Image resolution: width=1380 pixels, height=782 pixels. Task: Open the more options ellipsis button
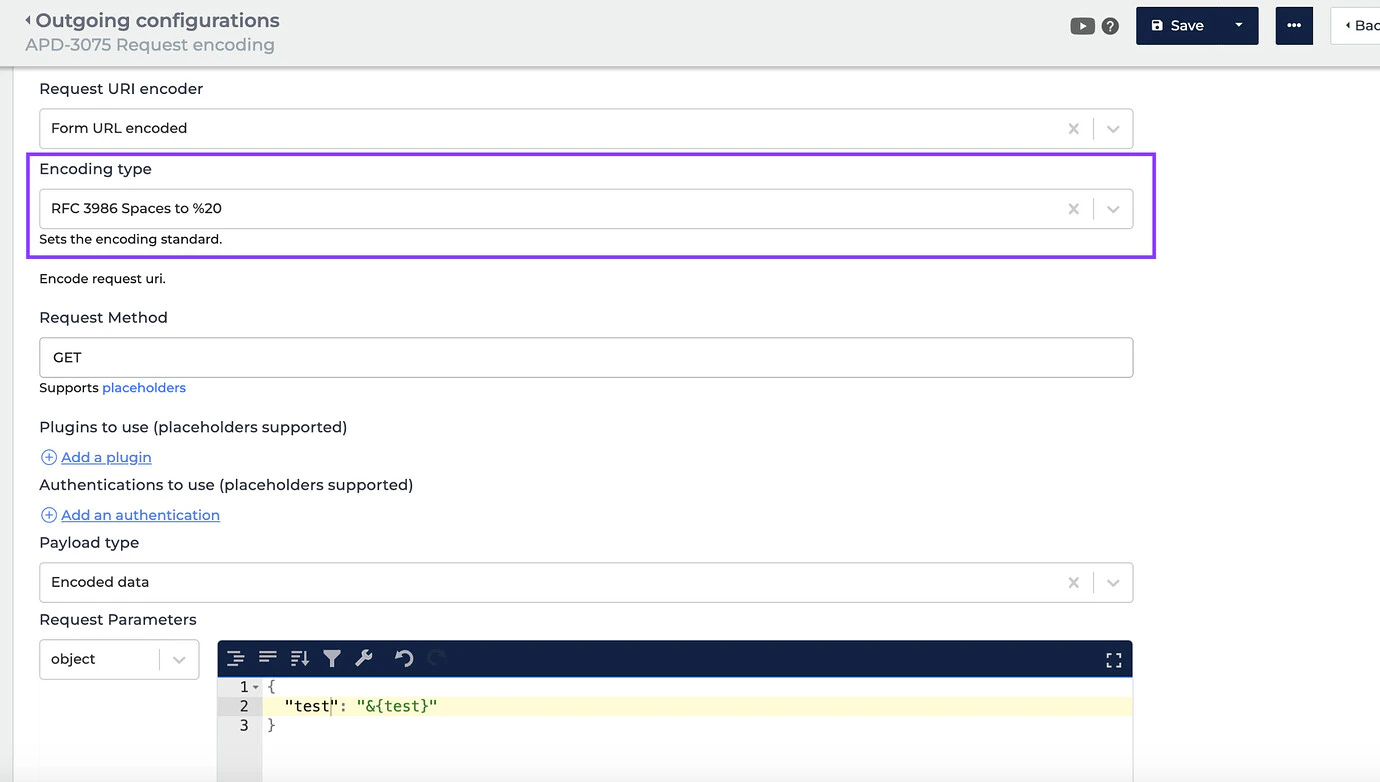(1294, 25)
